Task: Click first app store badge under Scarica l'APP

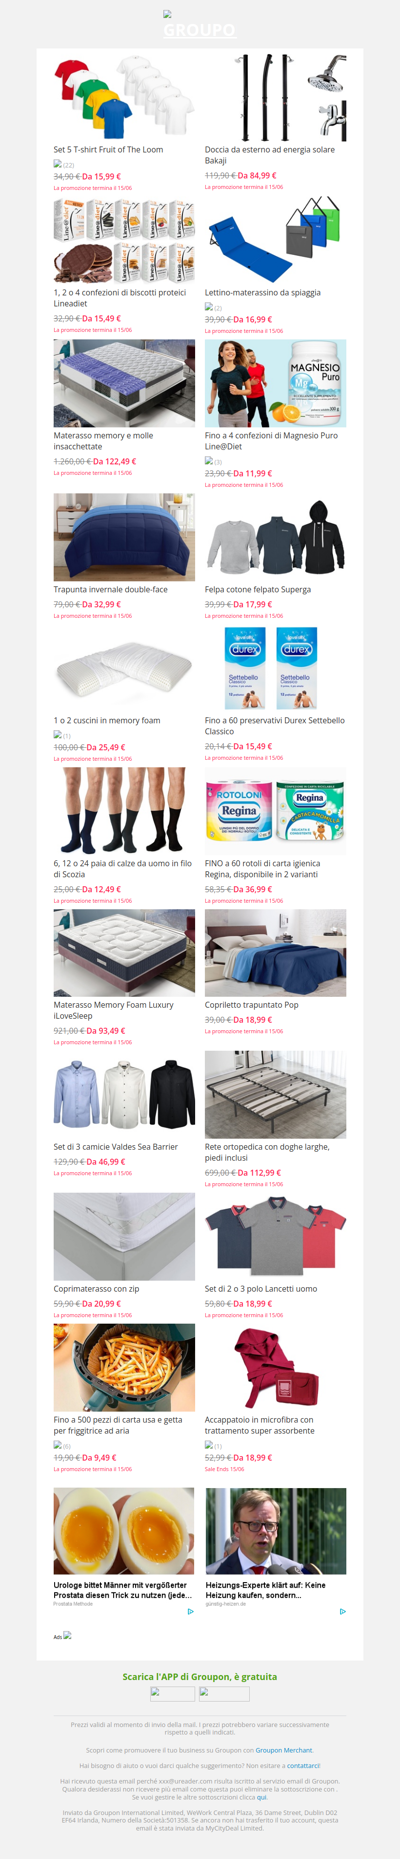Action: tap(172, 1693)
